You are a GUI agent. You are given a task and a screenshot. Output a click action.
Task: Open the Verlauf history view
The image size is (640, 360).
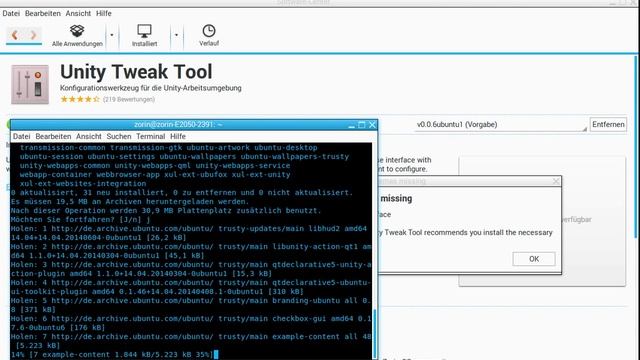tap(209, 36)
